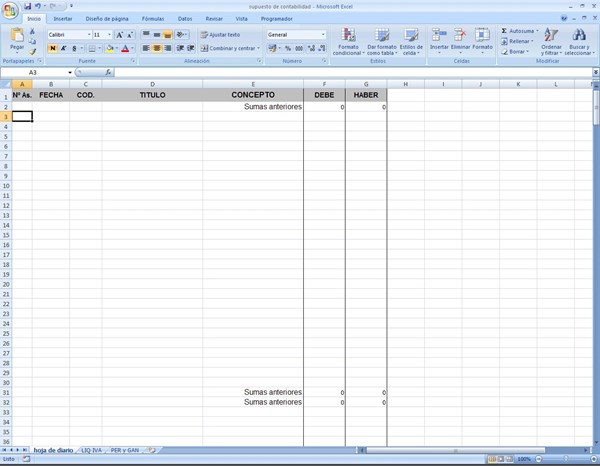Toggle italic K formatting
Viewport: 600px width, 466px height.
[x=64, y=48]
